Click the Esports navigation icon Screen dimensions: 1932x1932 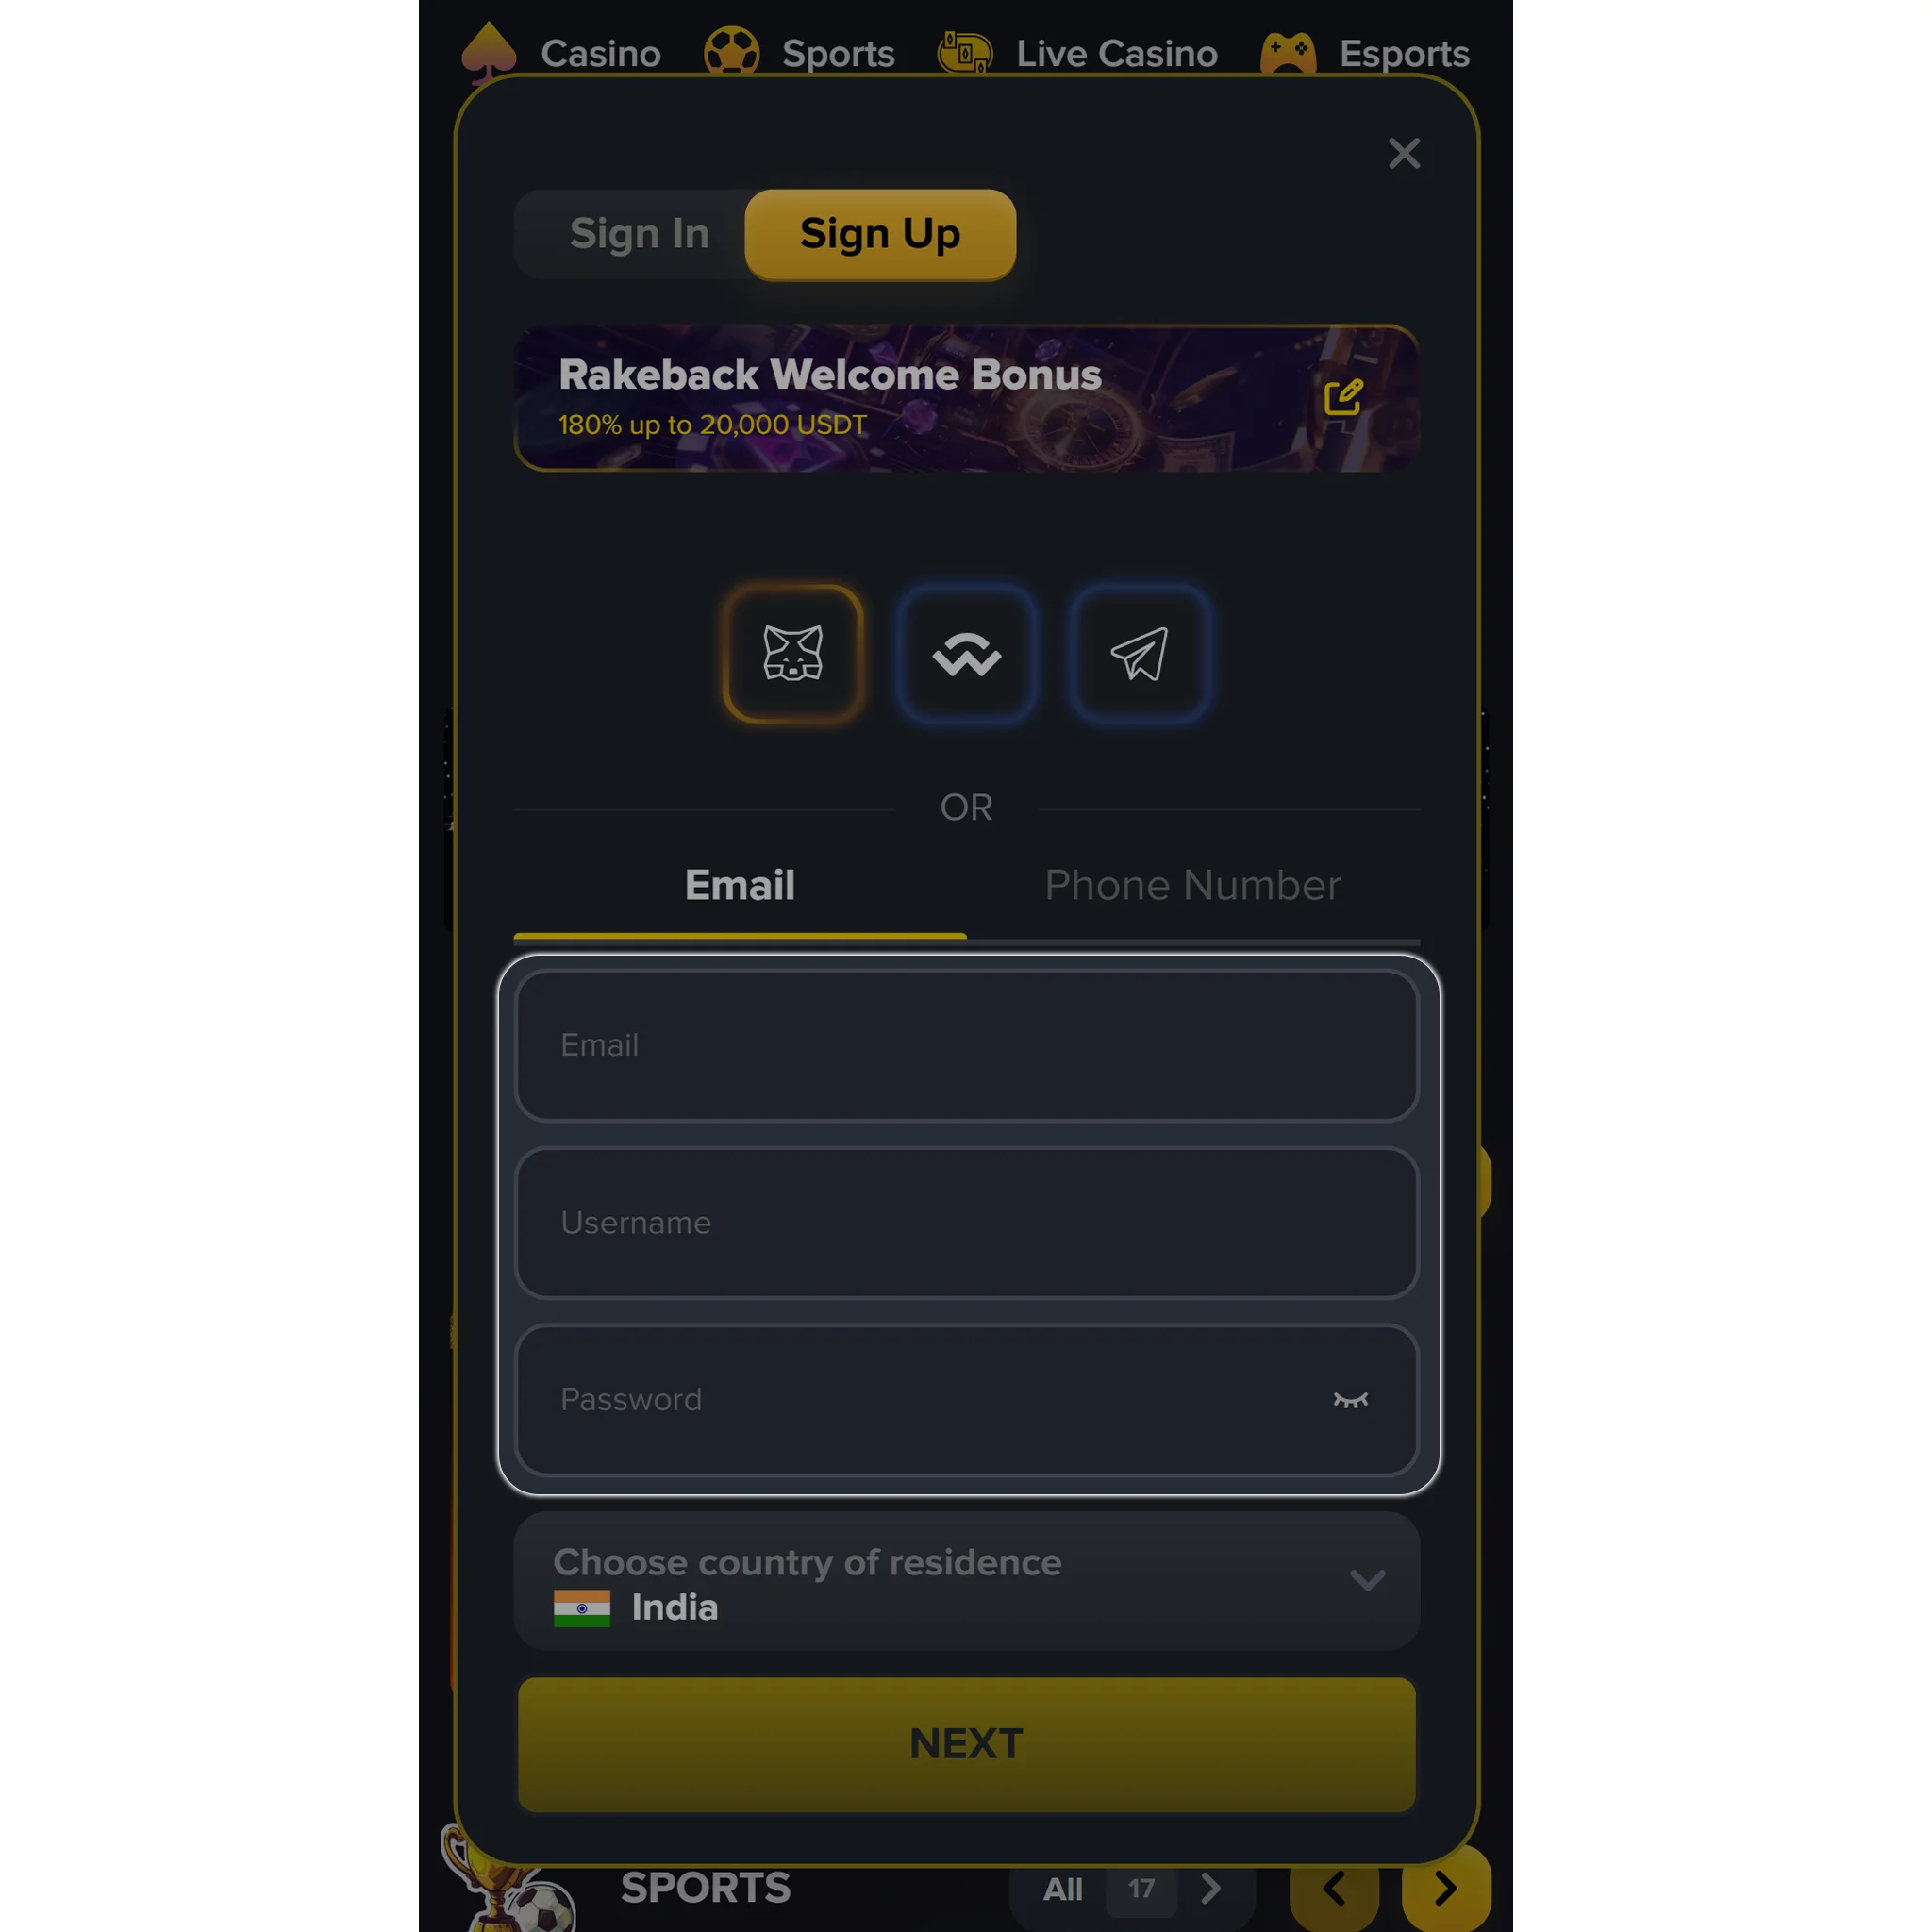[x=1288, y=51]
